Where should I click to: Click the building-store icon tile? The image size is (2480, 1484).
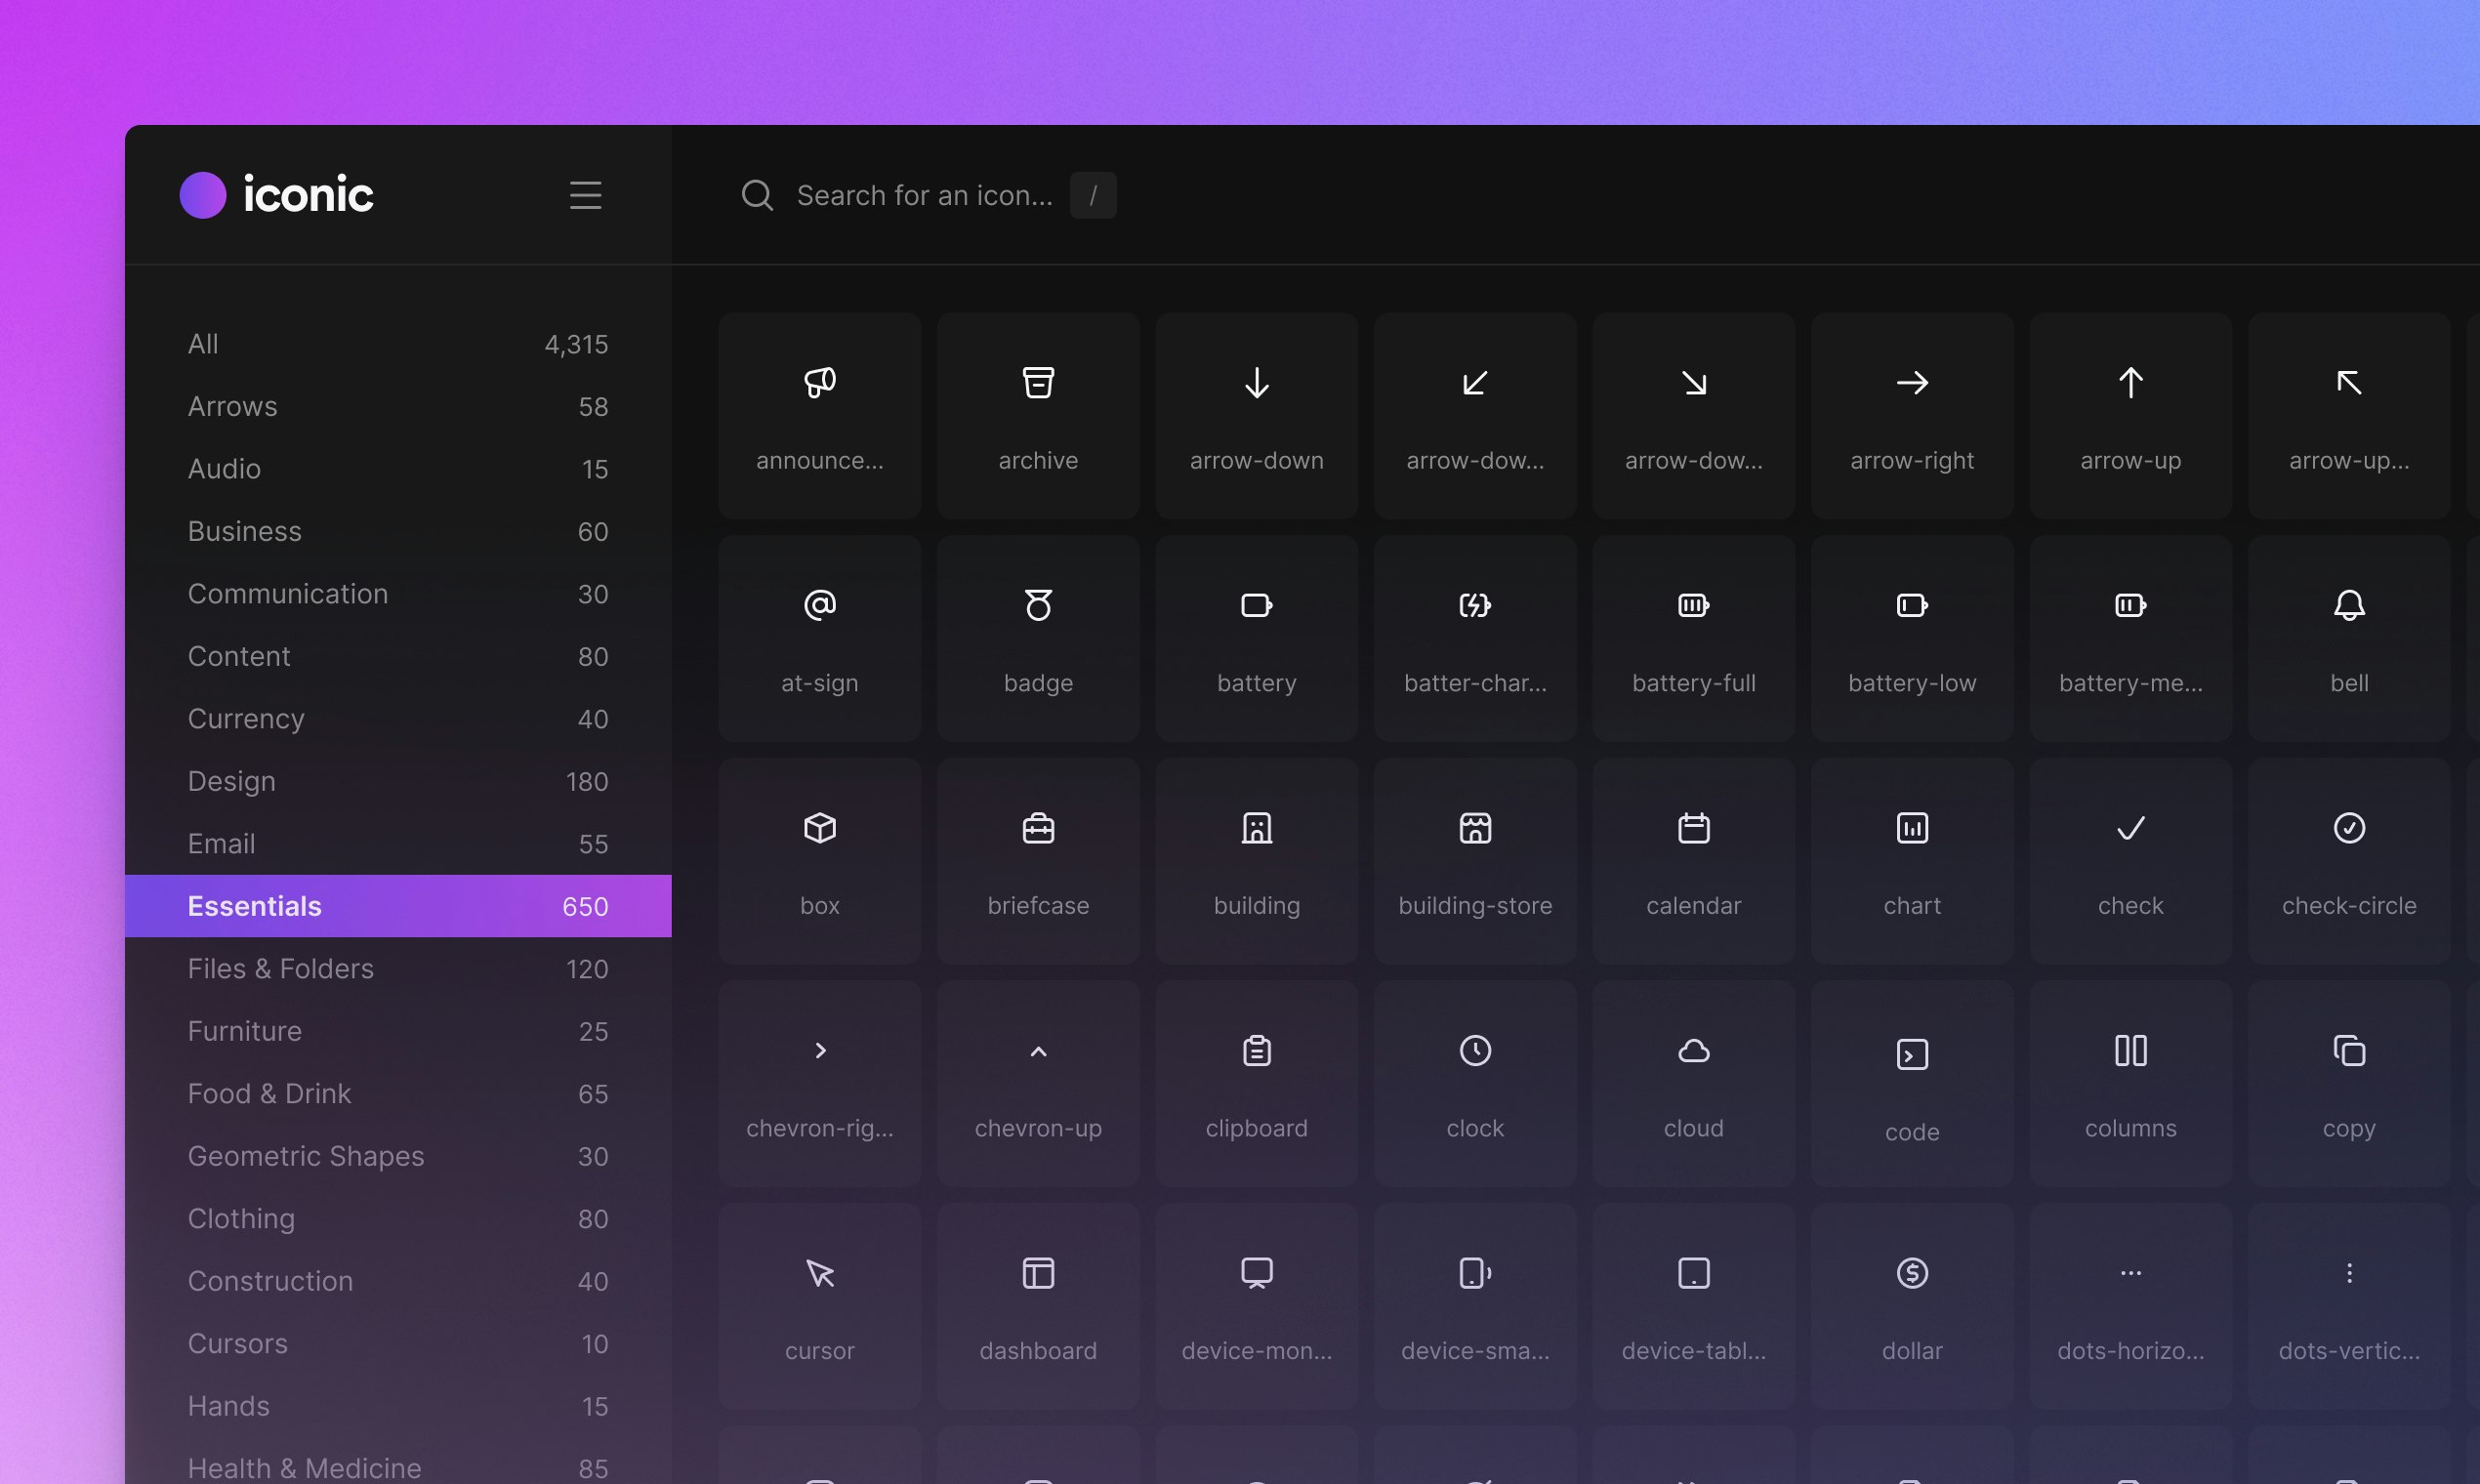pyautogui.click(x=1475, y=861)
